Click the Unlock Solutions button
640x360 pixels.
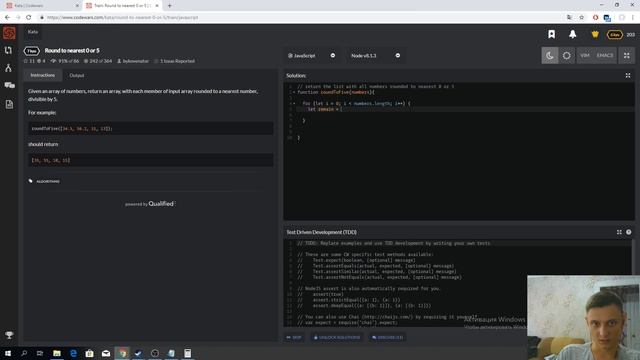click(337, 338)
